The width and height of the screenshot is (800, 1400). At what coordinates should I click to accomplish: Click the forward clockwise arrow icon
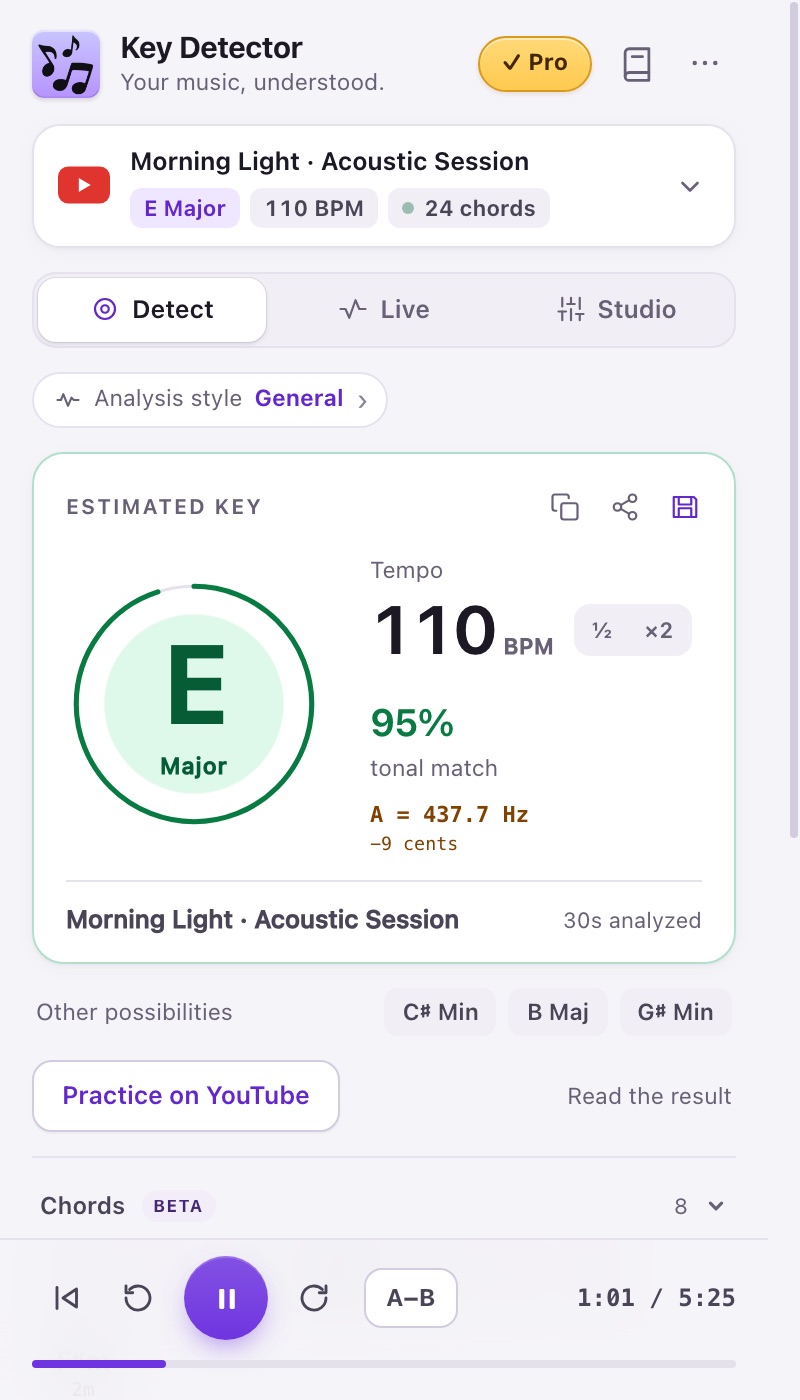[314, 1298]
